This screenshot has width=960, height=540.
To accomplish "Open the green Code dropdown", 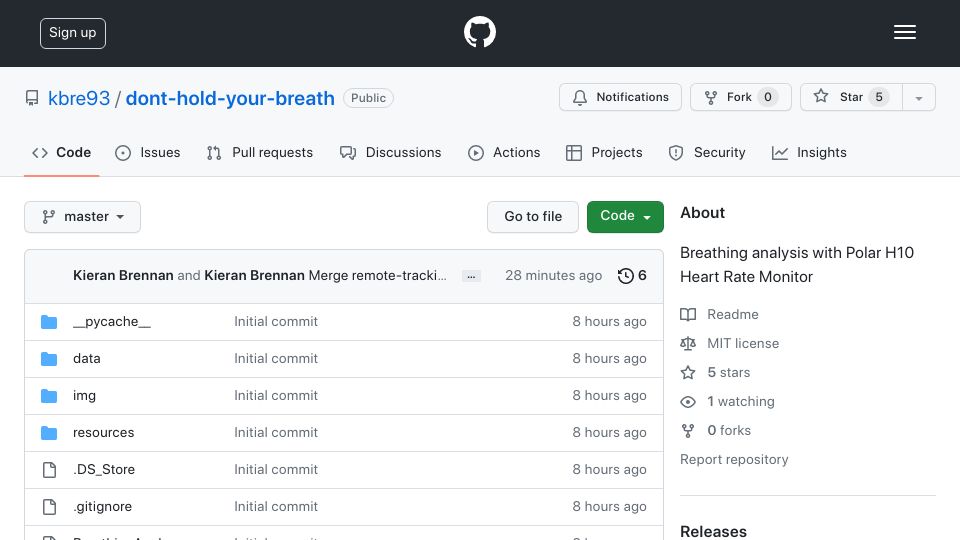I will click(x=625, y=217).
